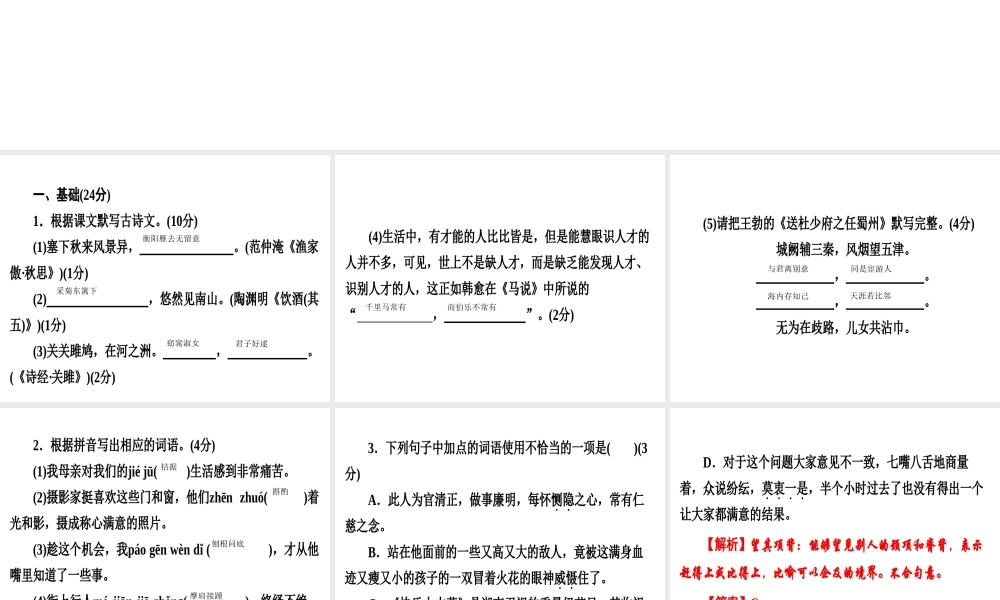This screenshot has height=600, width=1000.
Task: Click the blank answer 海内存知己
Action: pyautogui.click(x=788, y=296)
